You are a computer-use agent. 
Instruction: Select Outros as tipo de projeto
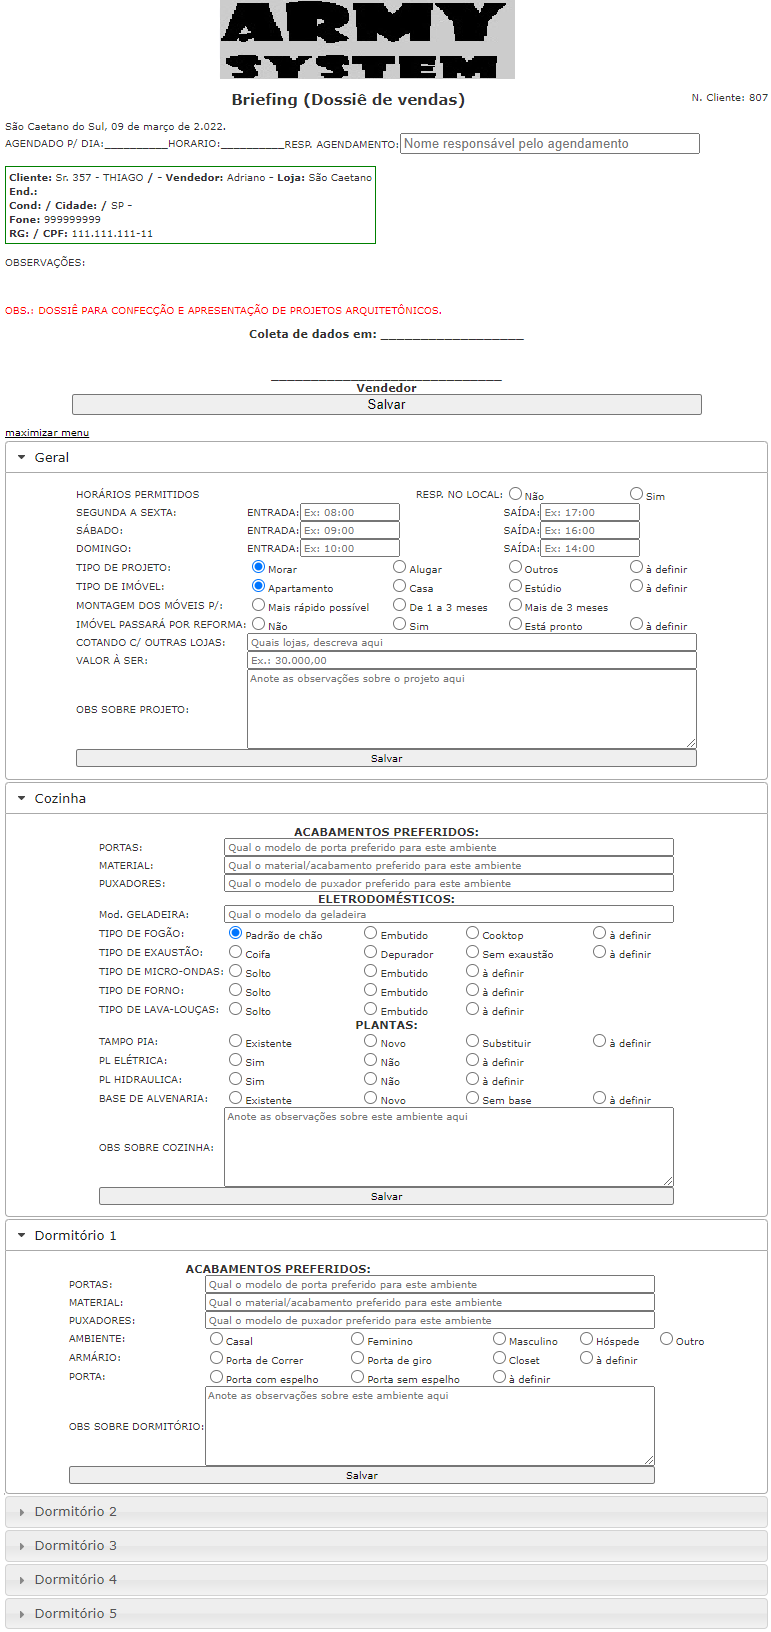(515, 566)
